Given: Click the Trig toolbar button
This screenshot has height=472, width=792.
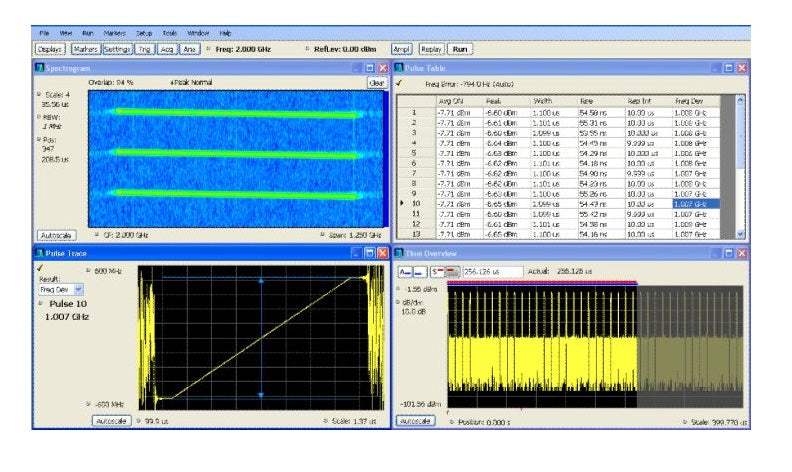Looking at the screenshot, I should coord(145,48).
